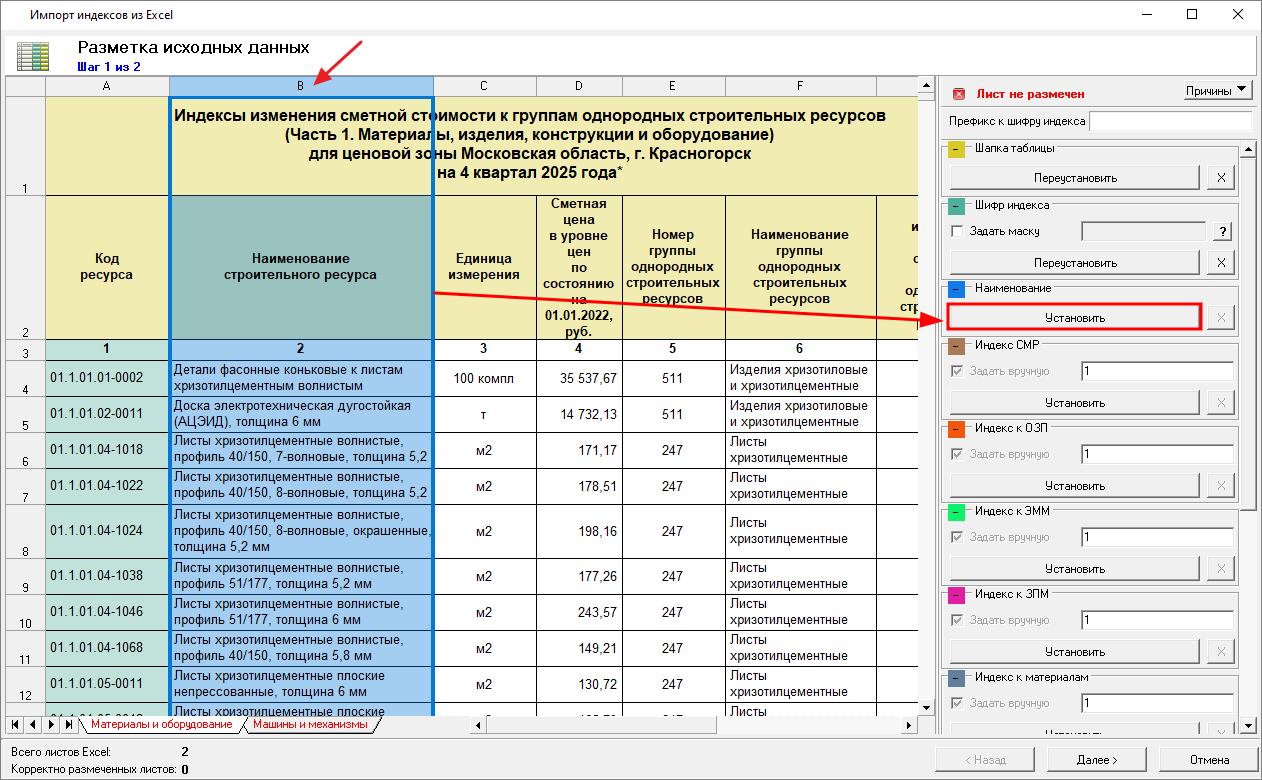1262x780 pixels.
Task: Switch to the Машины и механизмы sheet tab
Action: 310,724
